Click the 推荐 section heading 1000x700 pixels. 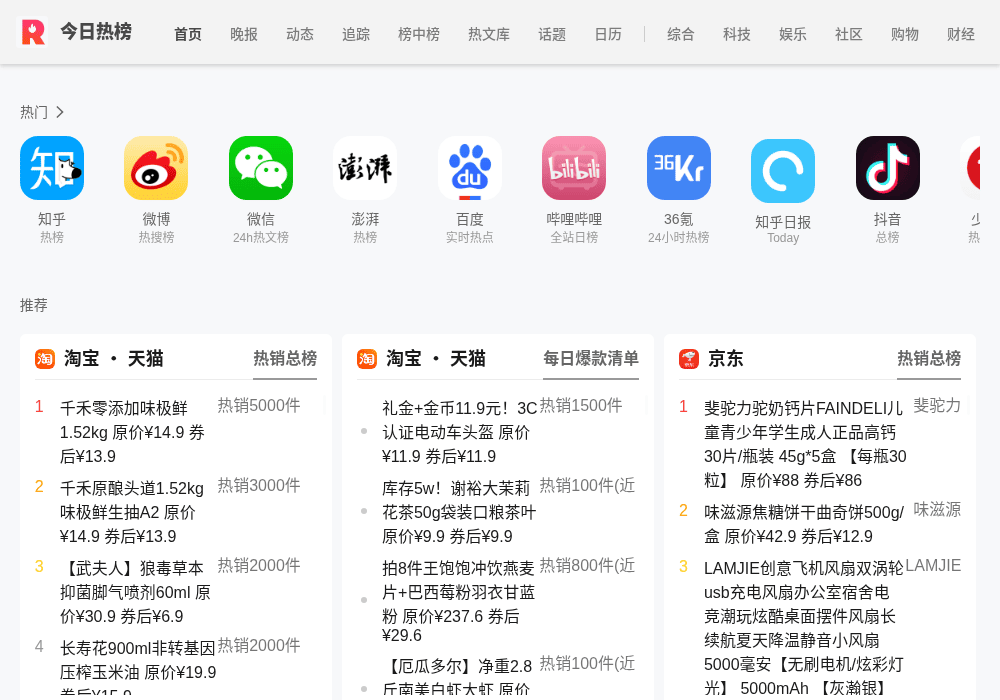tap(33, 305)
